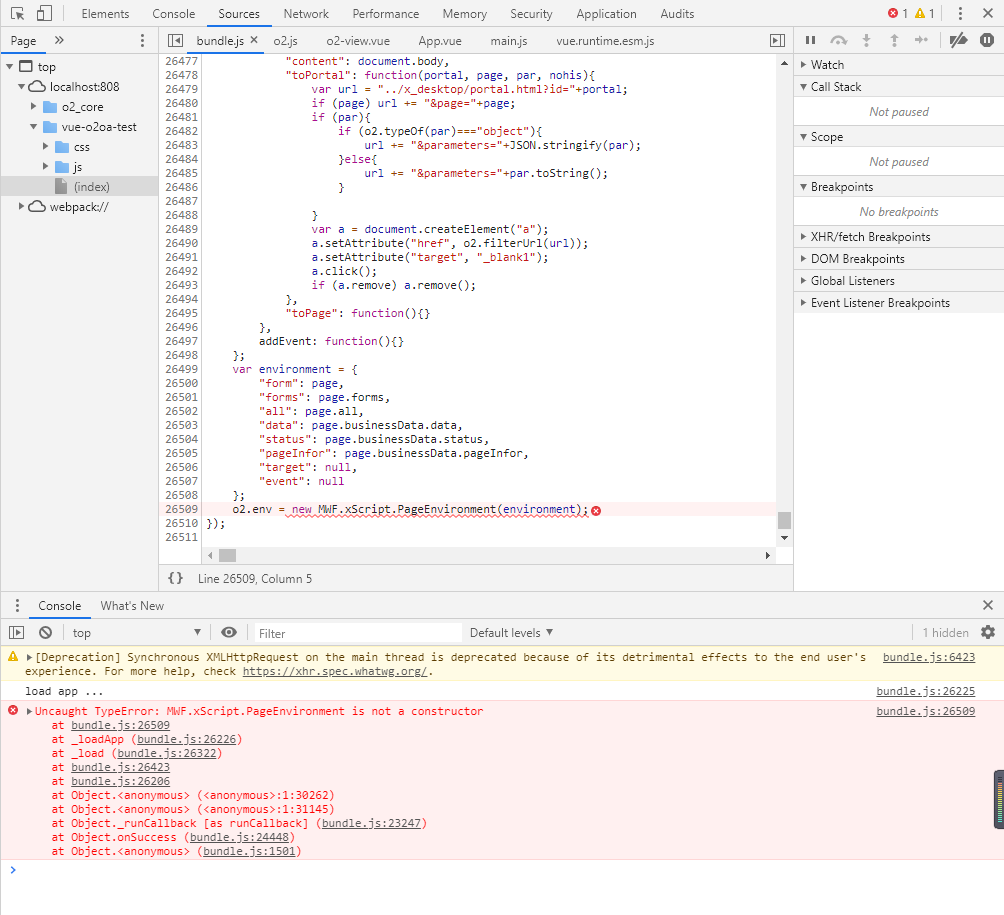Pretty print the source with the braces icon
1004x915 pixels.
tap(175, 578)
